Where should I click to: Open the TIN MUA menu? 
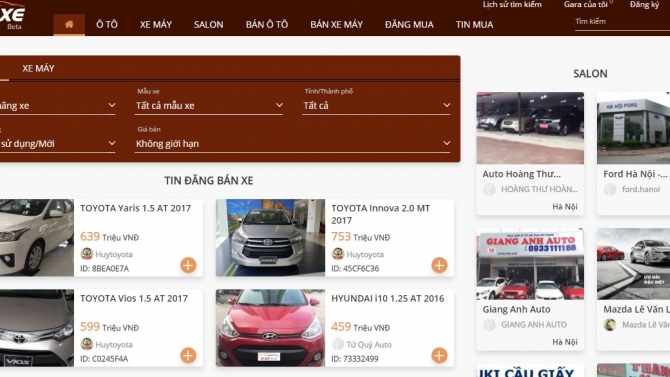(474, 24)
